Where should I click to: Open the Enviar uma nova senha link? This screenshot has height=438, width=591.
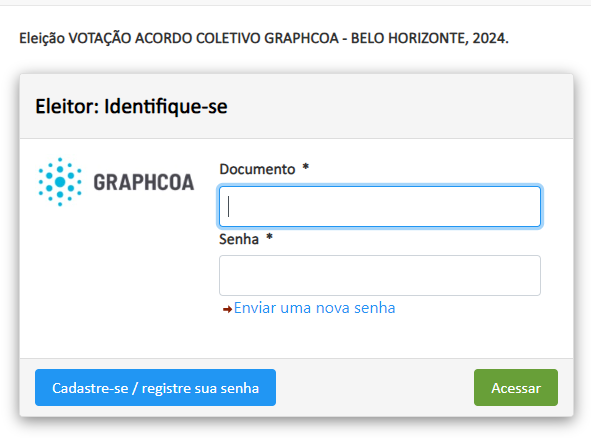(x=314, y=308)
